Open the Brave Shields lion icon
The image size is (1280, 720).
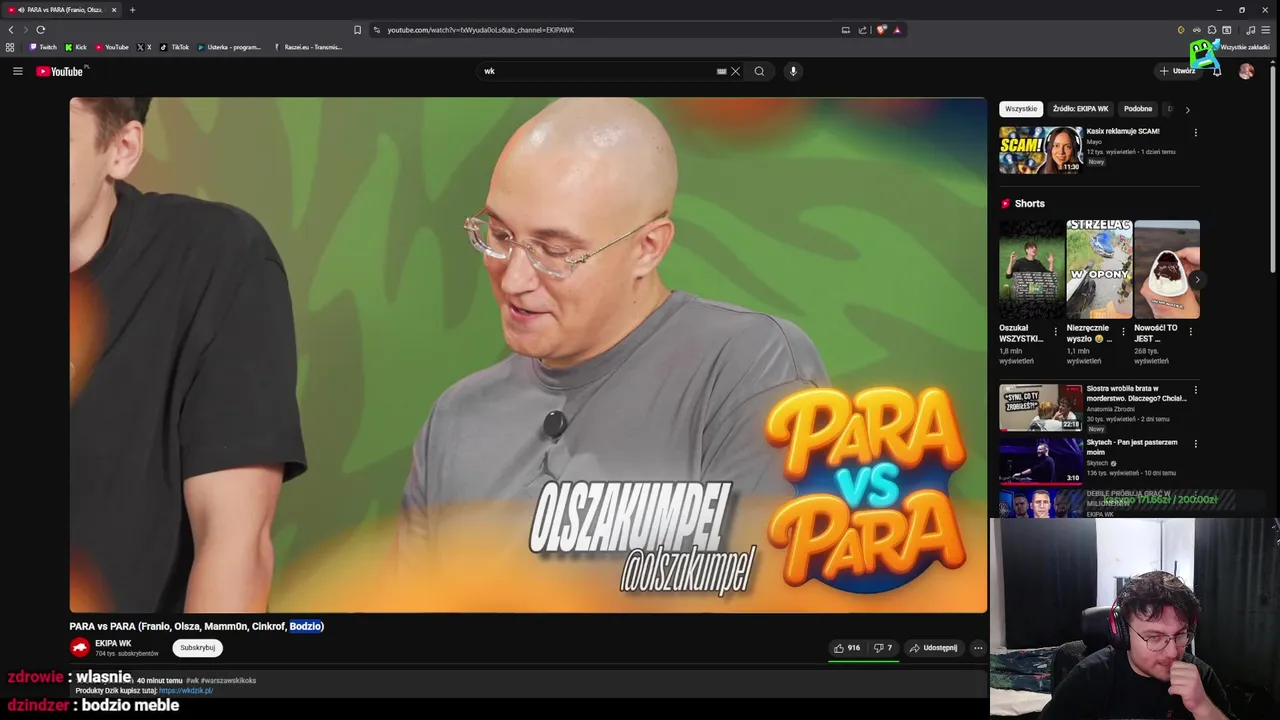coord(881,30)
